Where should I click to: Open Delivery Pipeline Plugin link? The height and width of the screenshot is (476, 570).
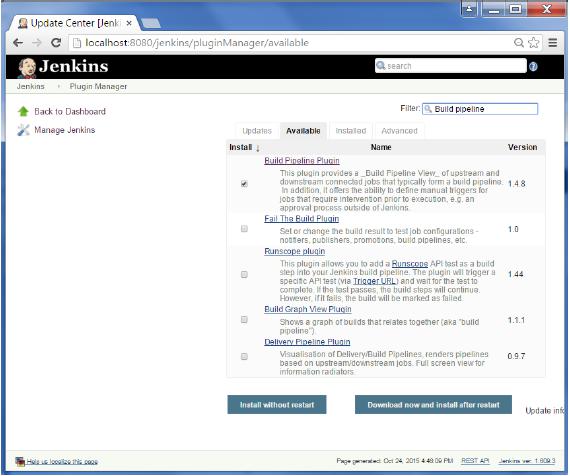click(x=307, y=342)
